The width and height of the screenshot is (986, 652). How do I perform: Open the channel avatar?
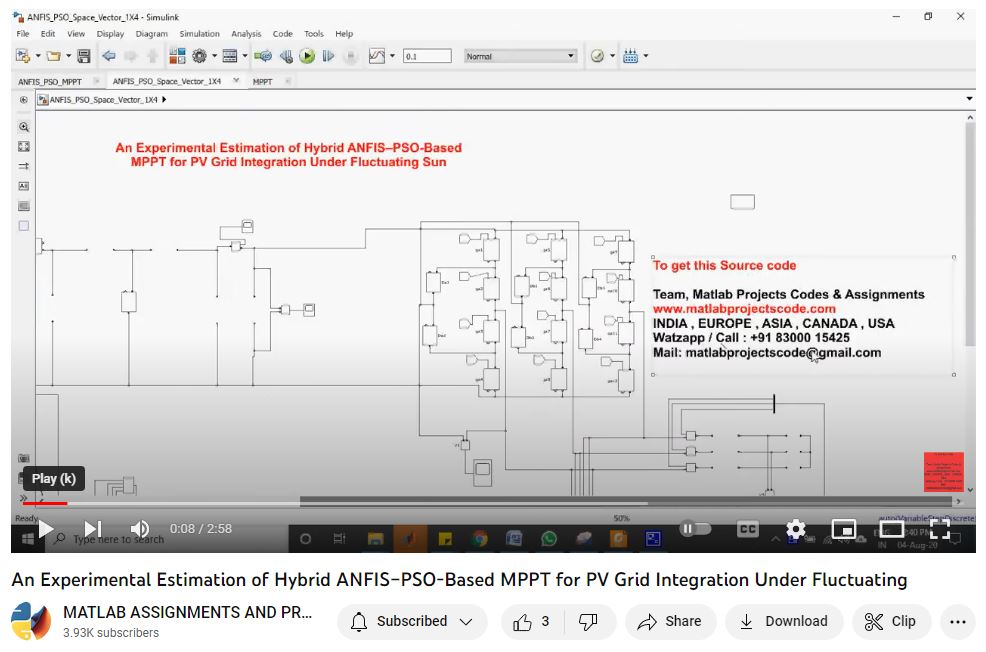tap(31, 622)
